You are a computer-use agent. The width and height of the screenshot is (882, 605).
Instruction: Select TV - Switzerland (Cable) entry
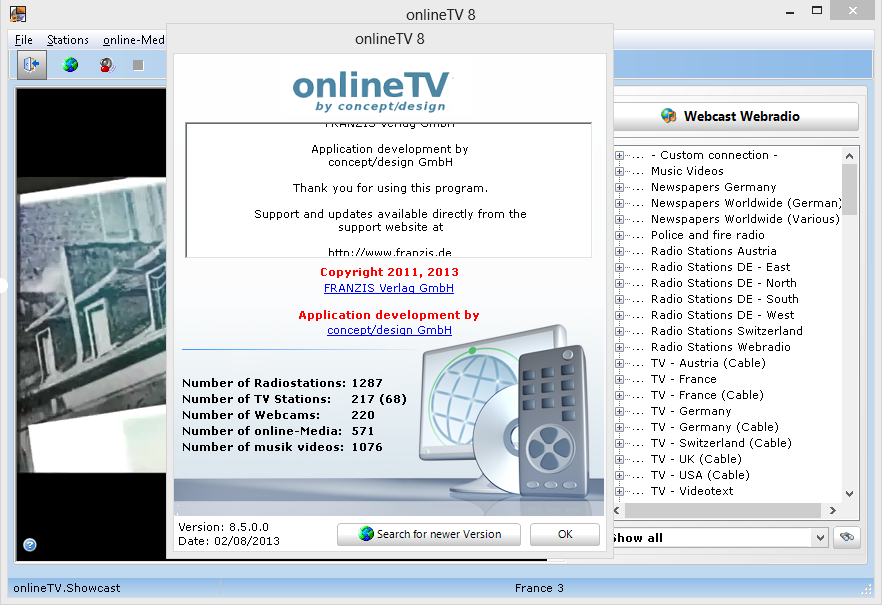pos(721,443)
